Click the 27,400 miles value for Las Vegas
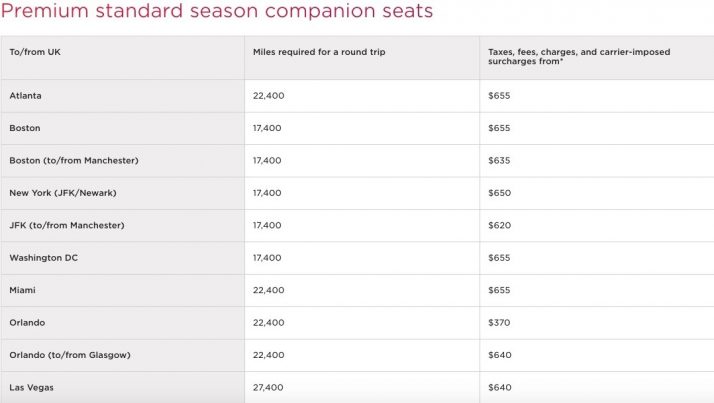The width and height of the screenshot is (714, 403). click(x=268, y=387)
